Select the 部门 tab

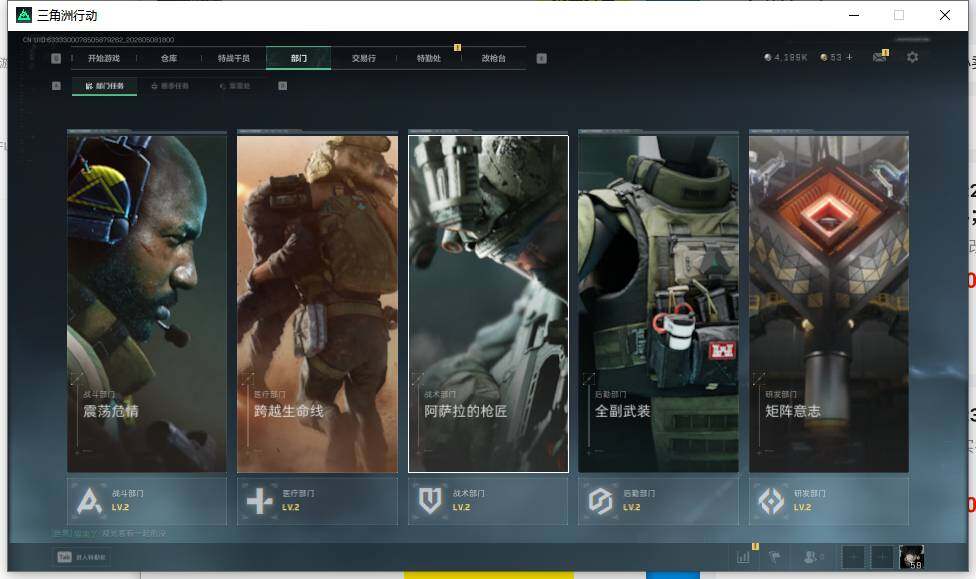(x=298, y=58)
